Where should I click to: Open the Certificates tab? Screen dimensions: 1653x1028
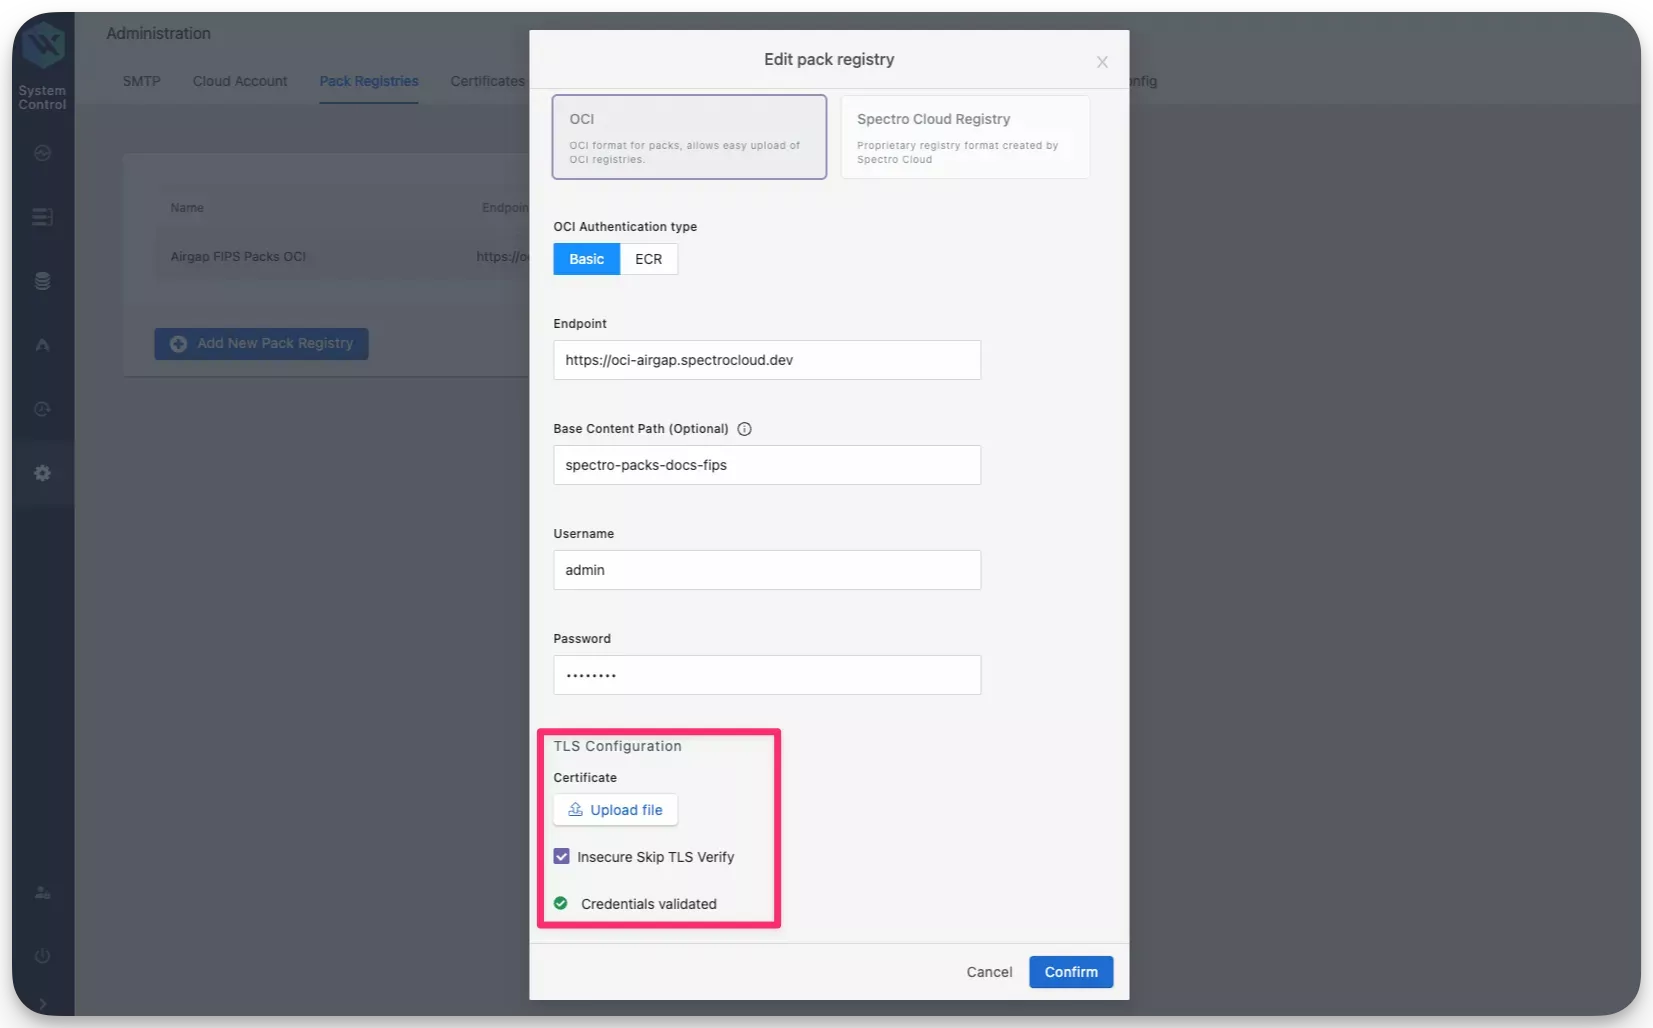click(x=487, y=81)
